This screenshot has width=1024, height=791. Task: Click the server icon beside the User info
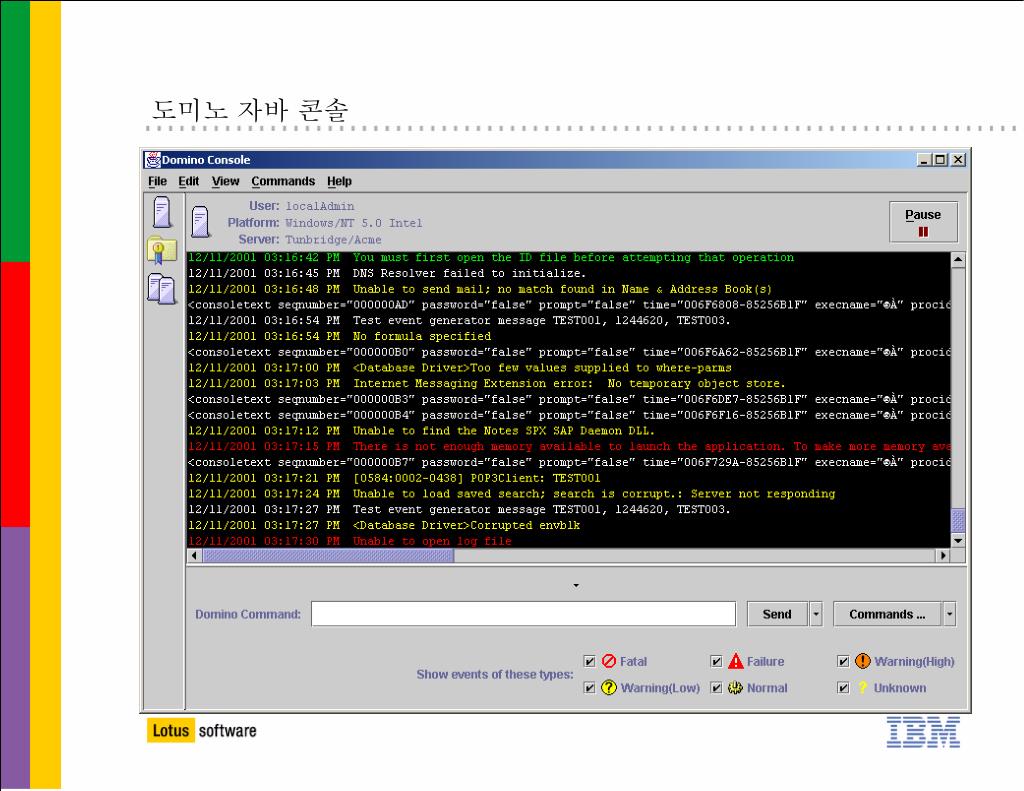click(x=200, y=221)
